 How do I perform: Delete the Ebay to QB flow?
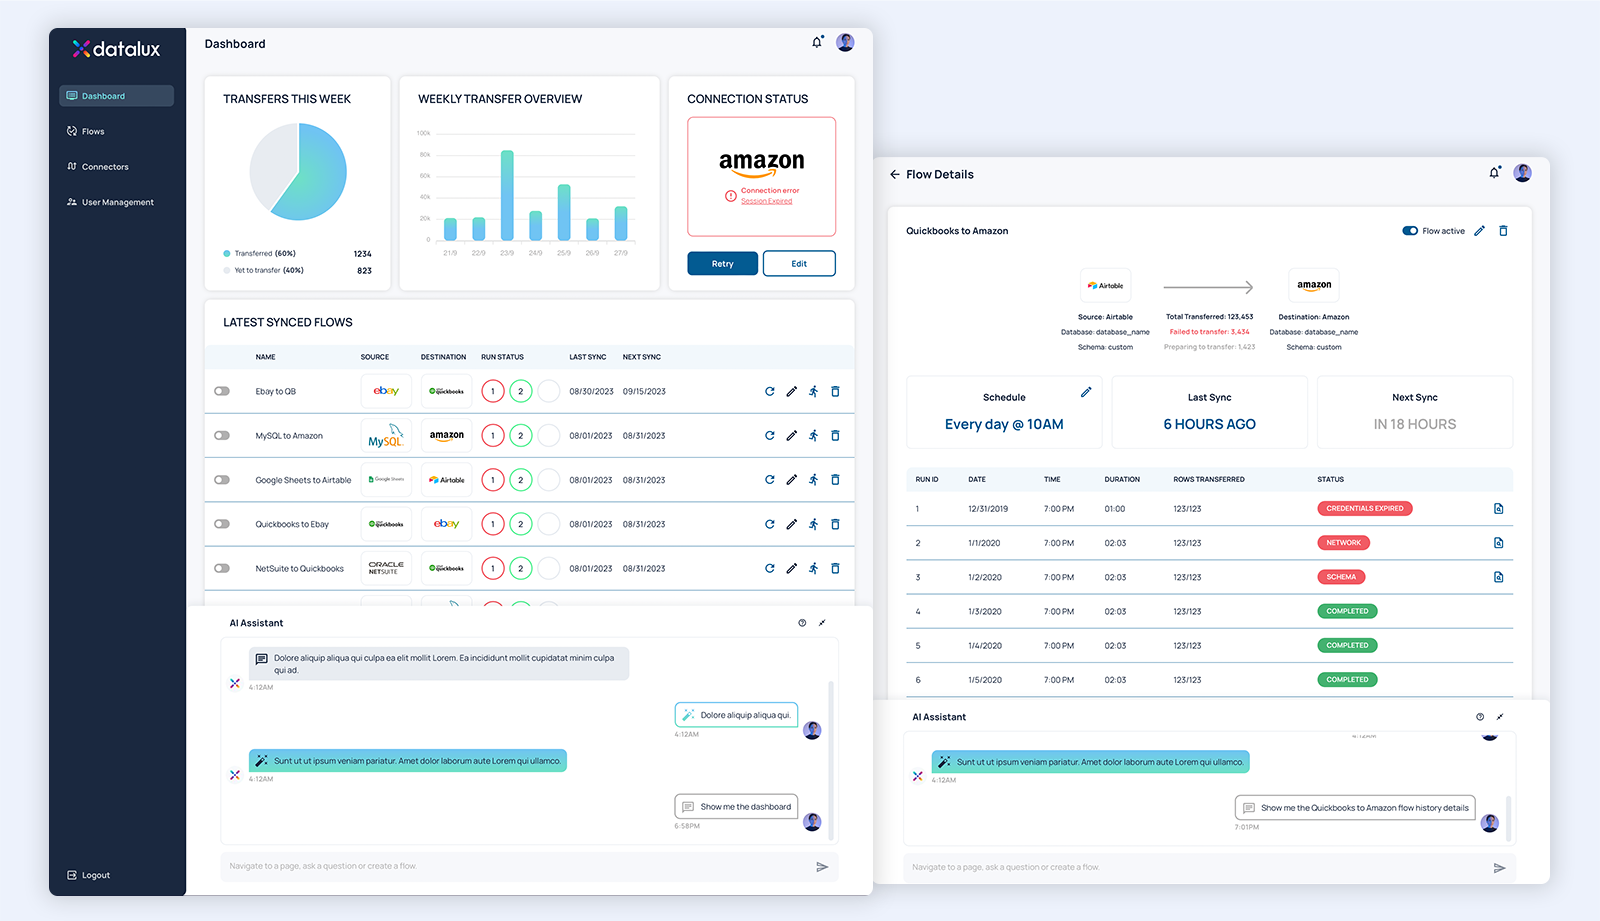(835, 391)
